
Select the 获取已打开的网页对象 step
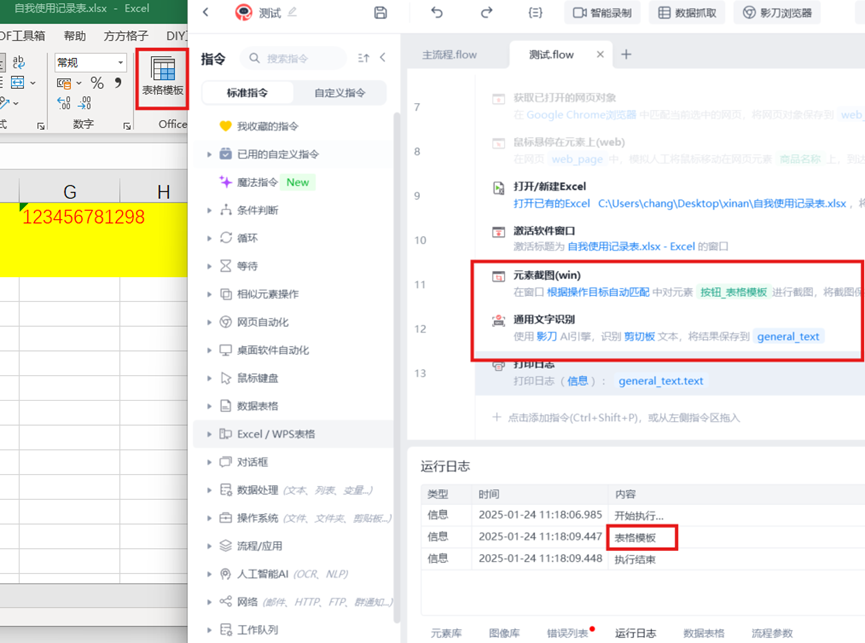670,106
